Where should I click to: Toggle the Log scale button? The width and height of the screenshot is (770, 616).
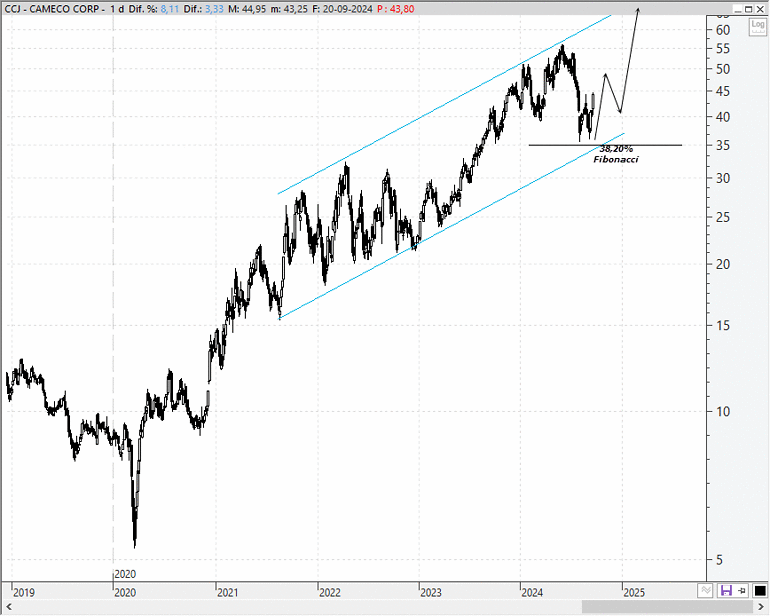pyautogui.click(x=758, y=27)
